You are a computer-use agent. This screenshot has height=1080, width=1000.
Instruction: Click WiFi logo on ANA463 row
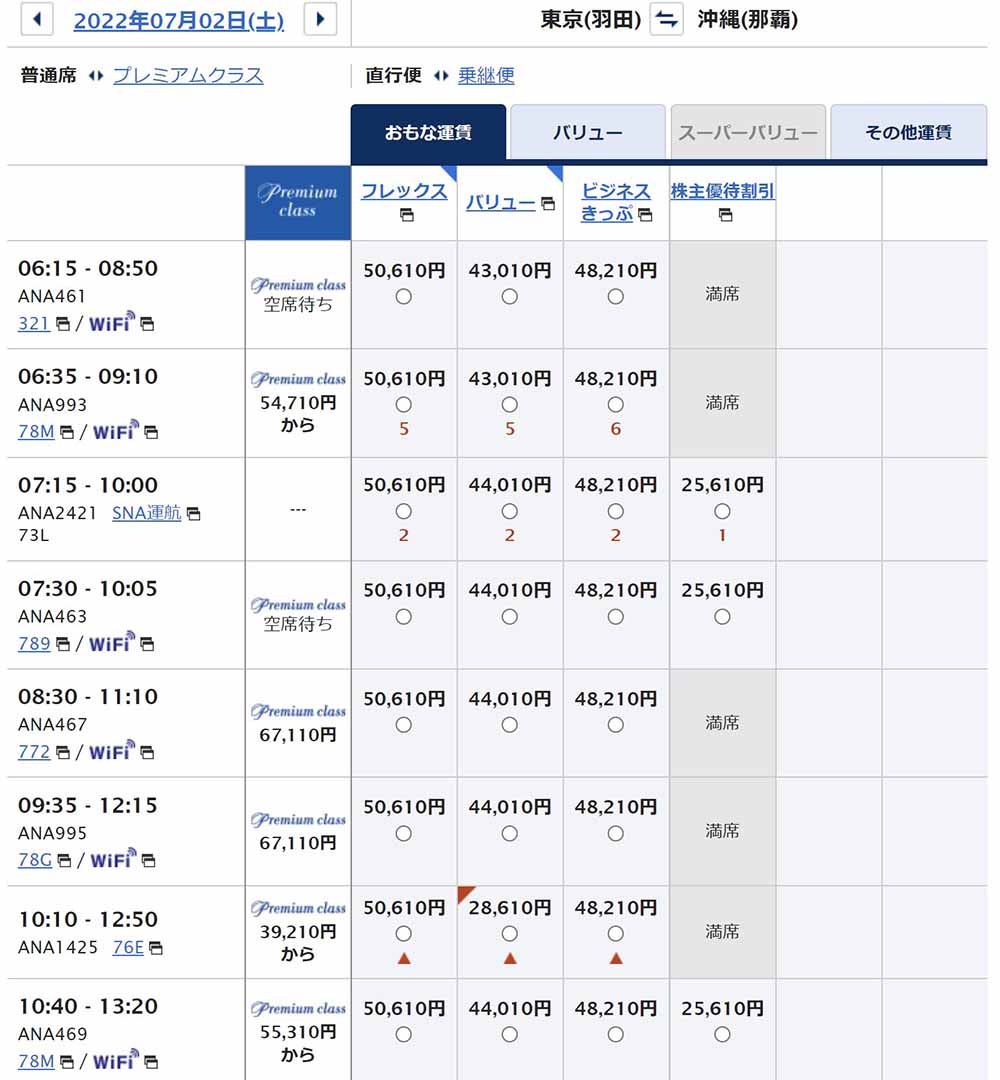pos(112,642)
